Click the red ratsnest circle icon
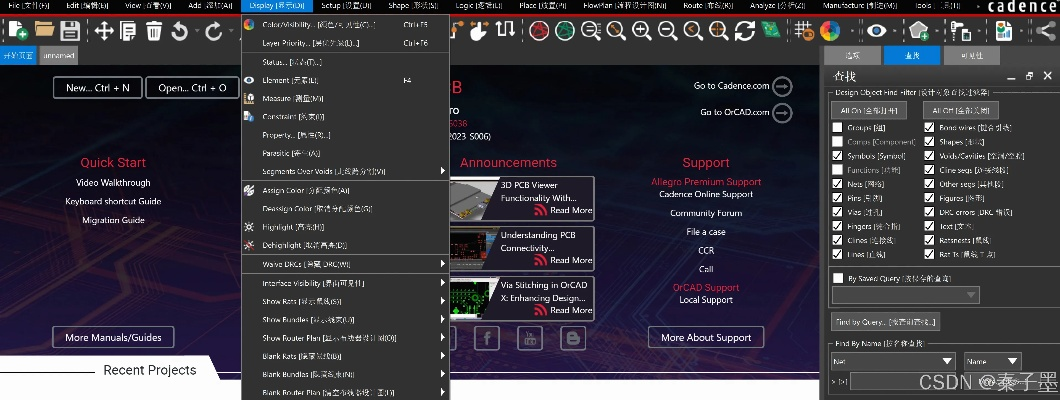Image resolution: width=1060 pixels, height=400 pixels. pos(539,30)
